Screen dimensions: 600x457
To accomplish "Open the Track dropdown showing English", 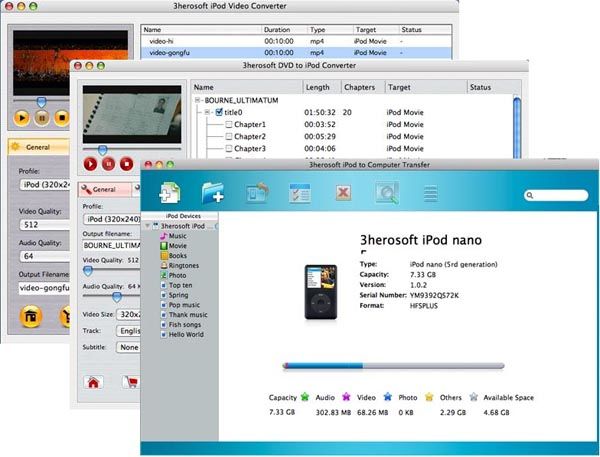I will coord(128,331).
